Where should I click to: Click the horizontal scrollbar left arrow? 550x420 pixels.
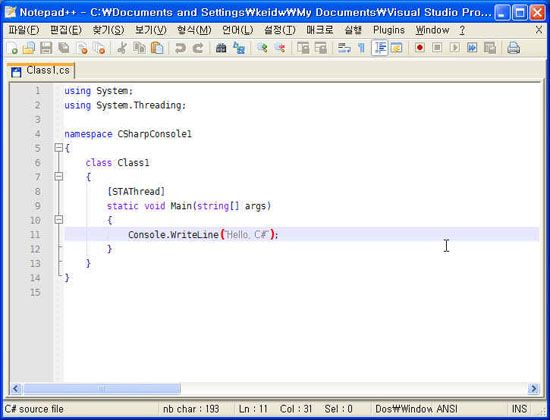[x=16, y=388]
